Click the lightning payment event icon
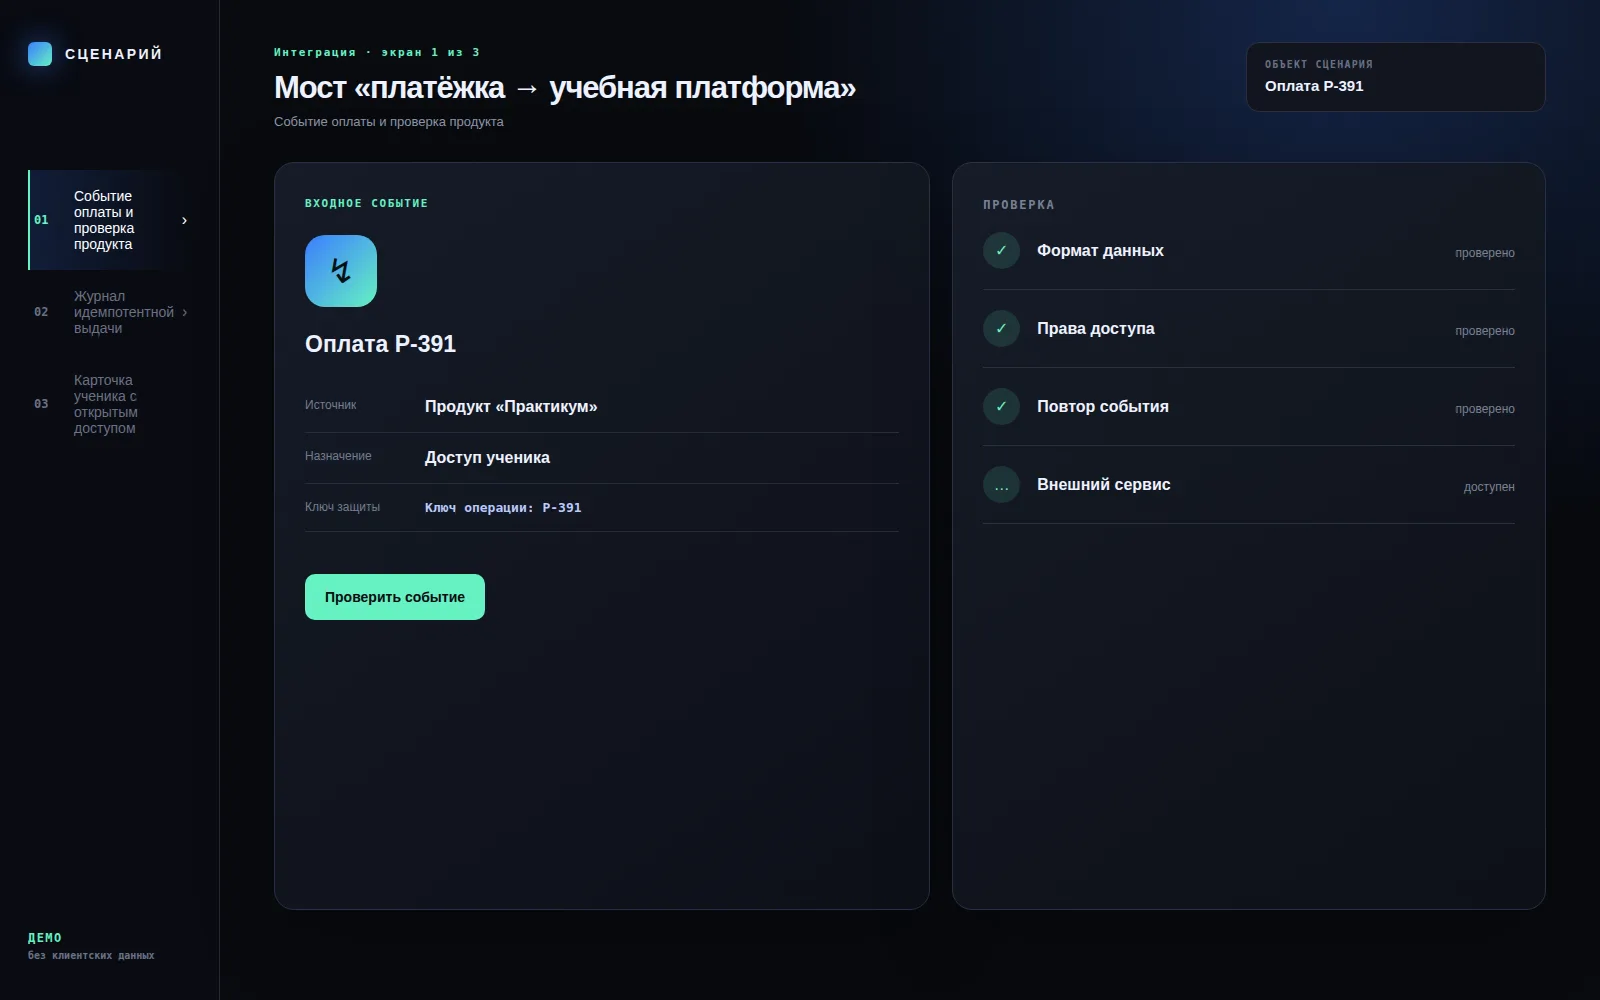The image size is (1600, 1000). pyautogui.click(x=341, y=271)
